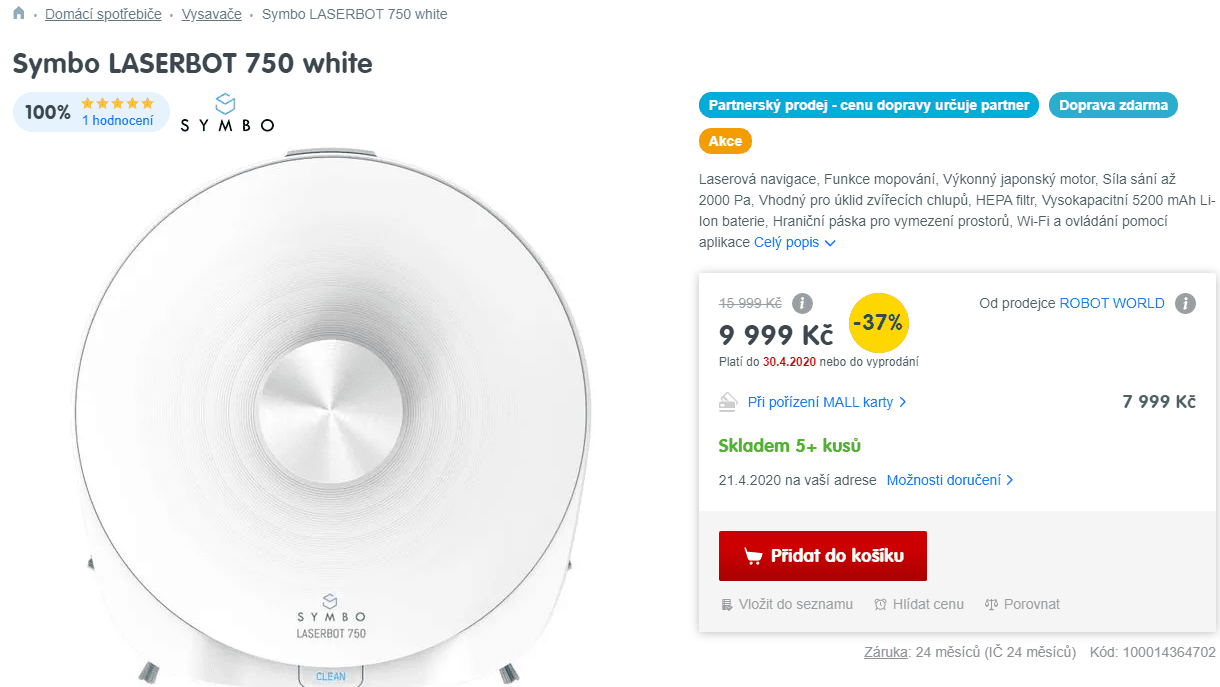1220x687 pixels.
Task: Expand Při pořízení MALL karty offer
Action: point(827,402)
